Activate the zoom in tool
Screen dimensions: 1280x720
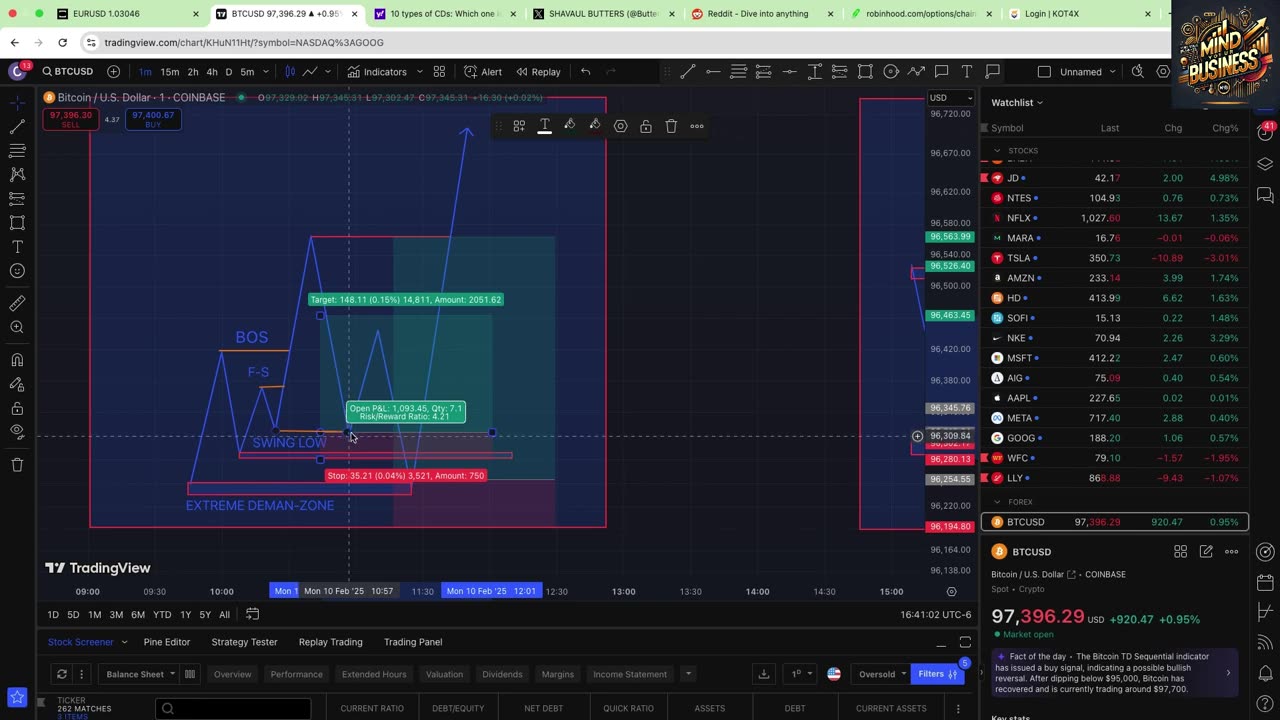[x=17, y=328]
